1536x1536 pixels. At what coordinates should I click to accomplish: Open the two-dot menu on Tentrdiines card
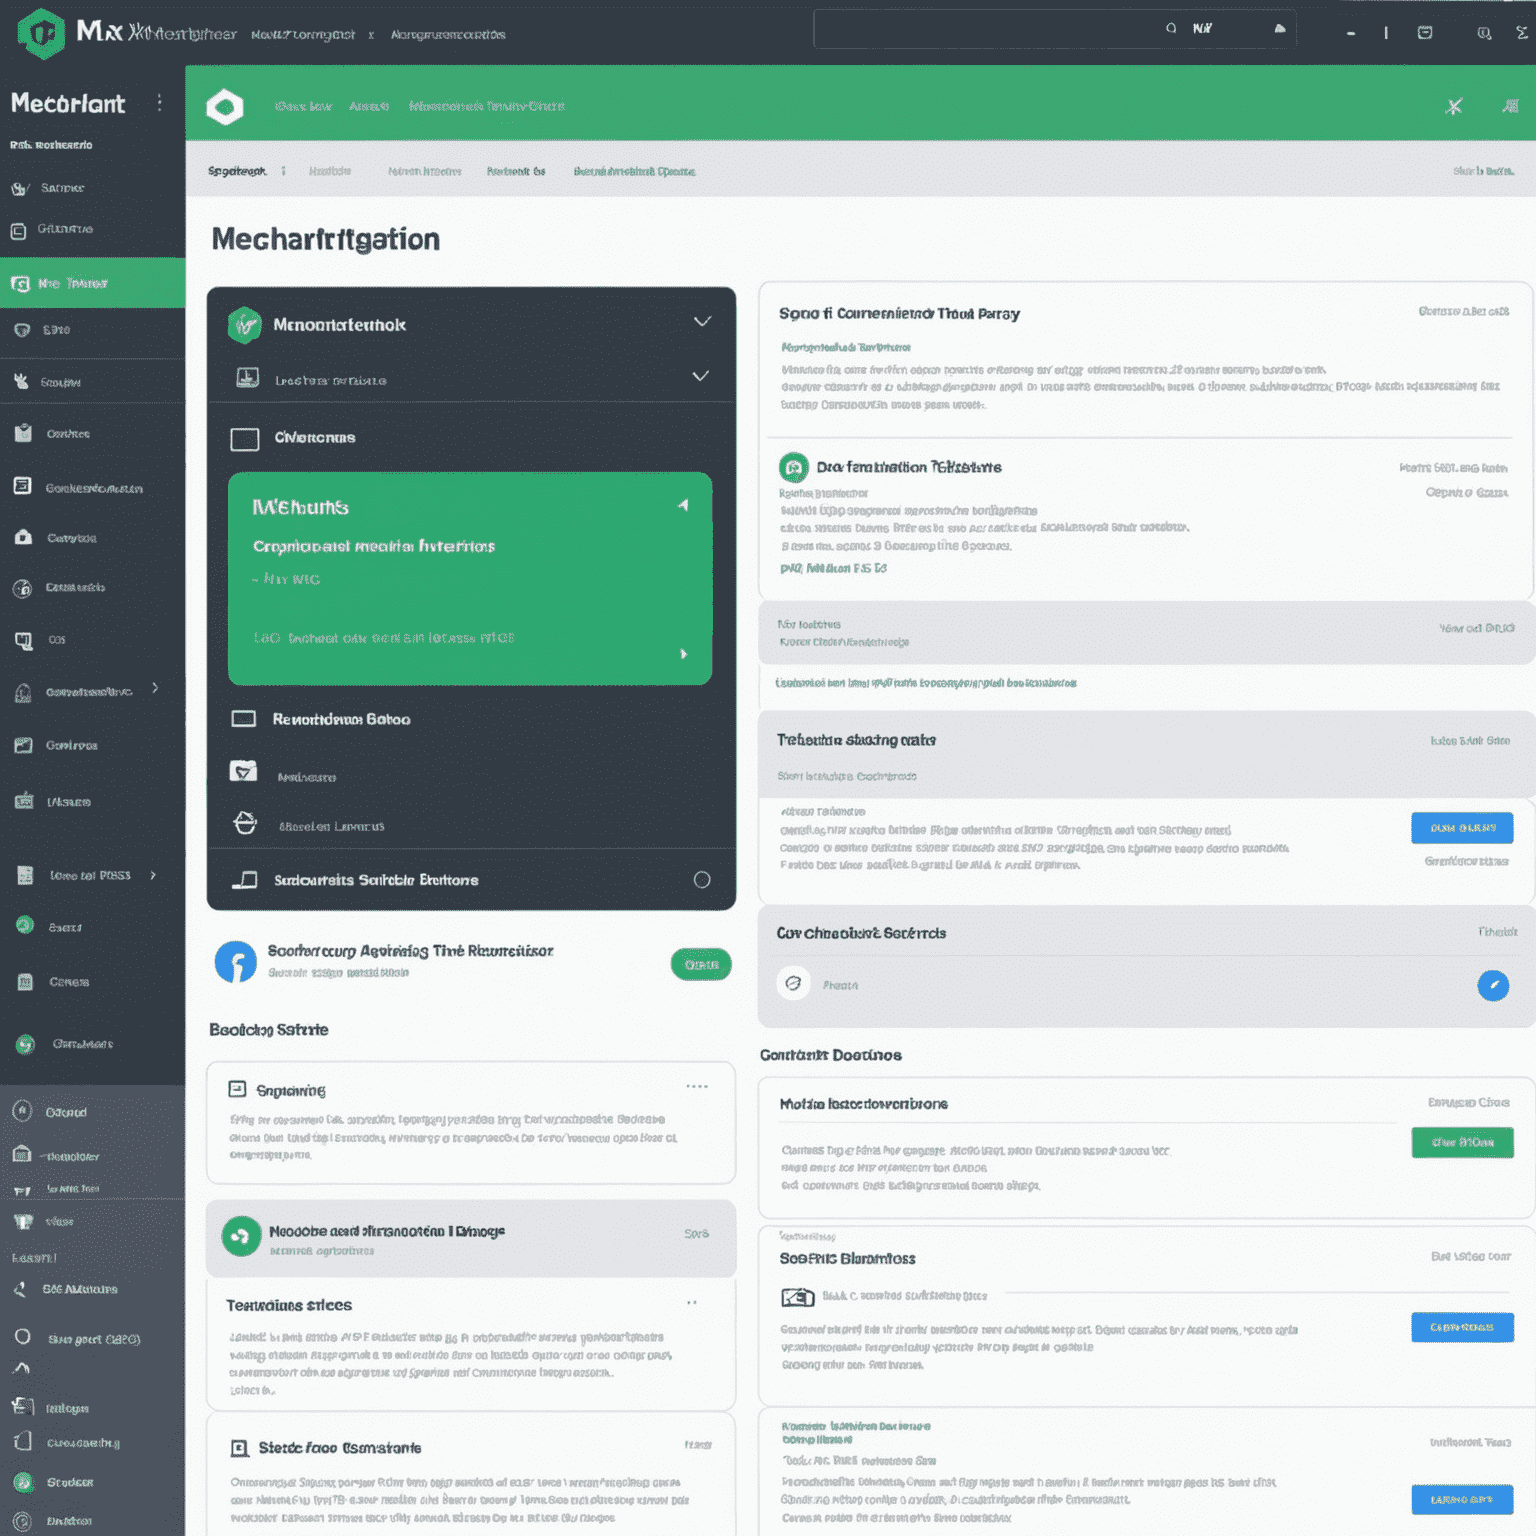[x=692, y=1303]
